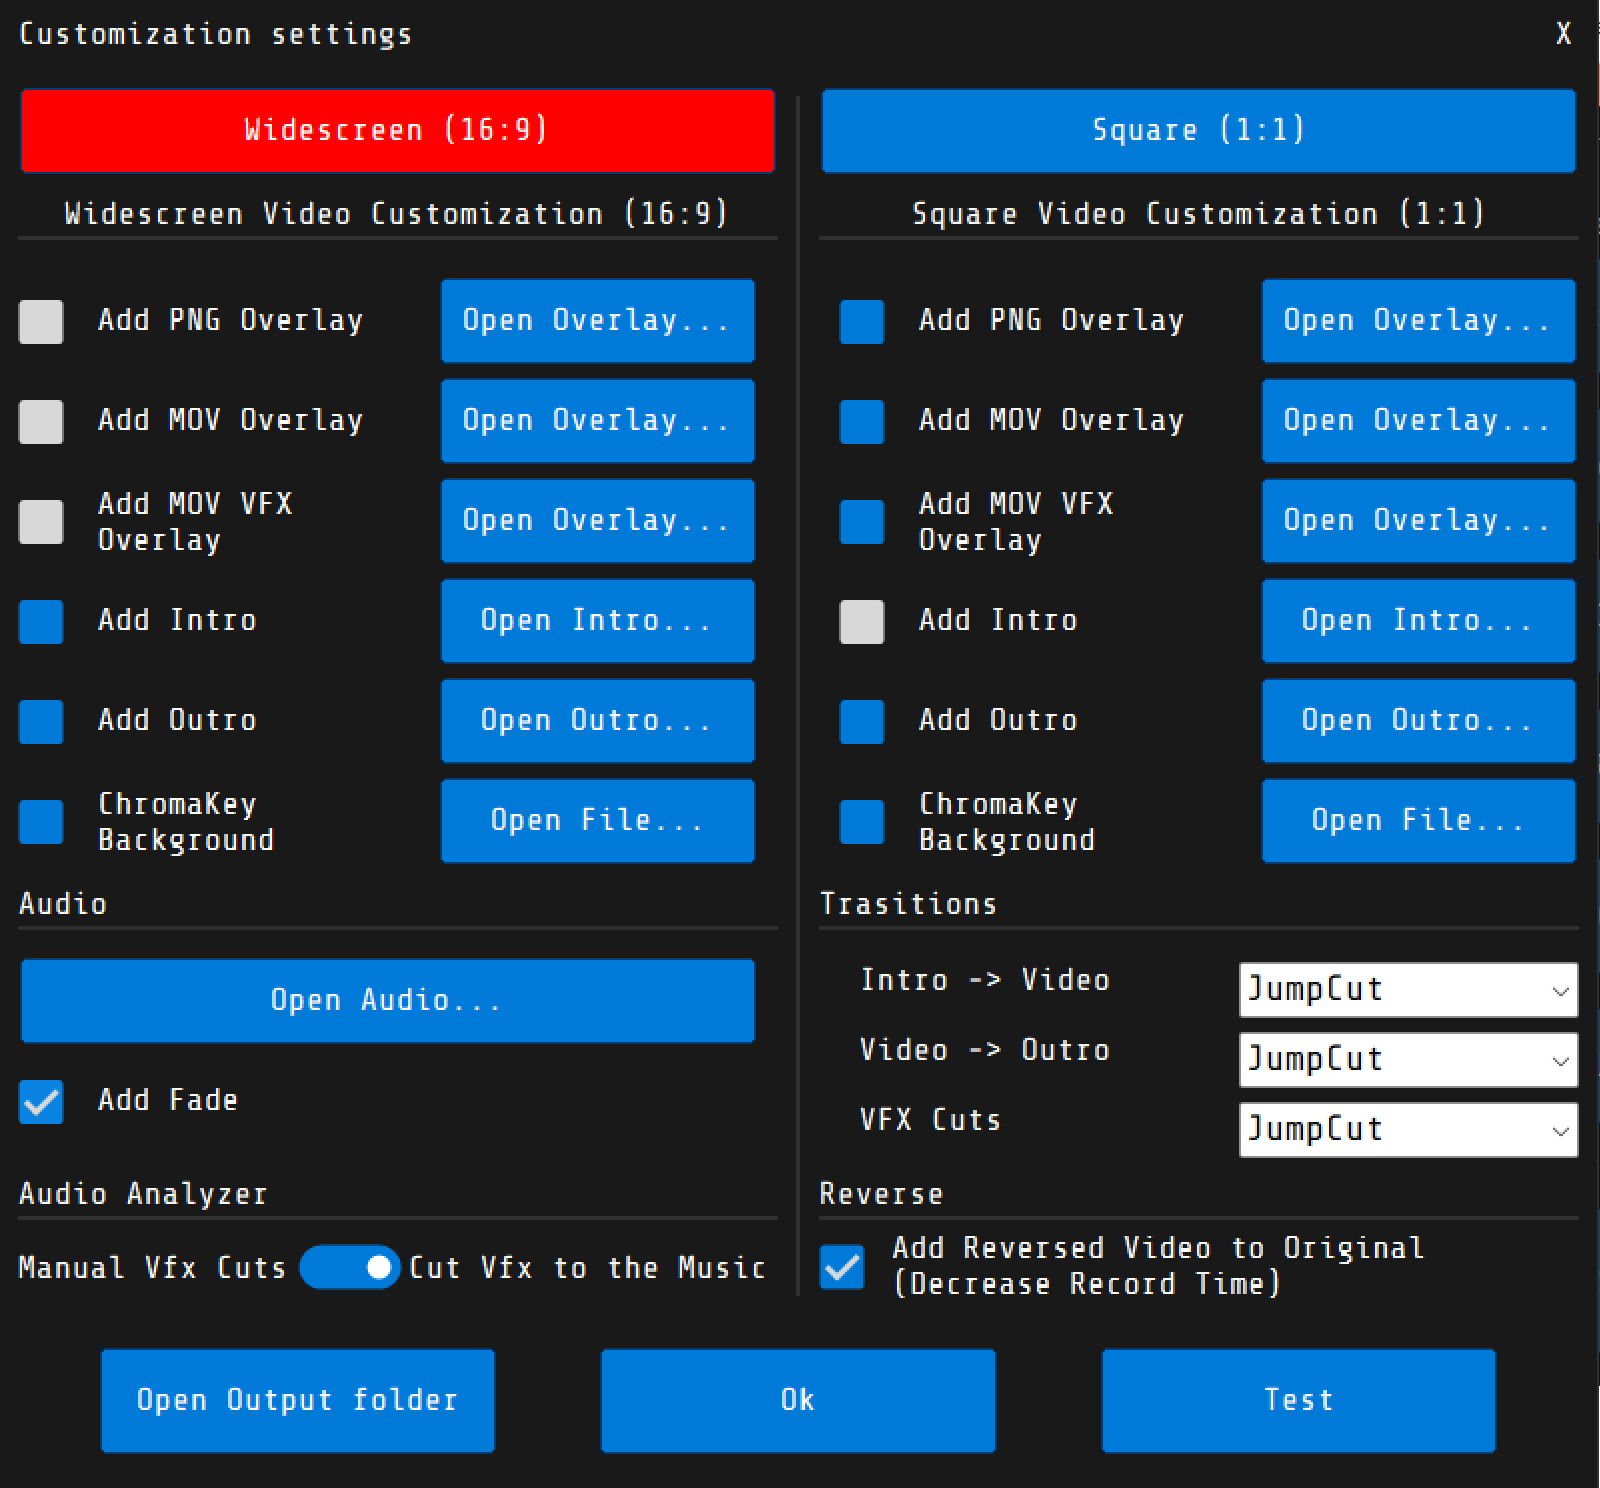Screen dimensions: 1600x1488
Task: Enable square Add Intro checkbox
Action: click(862, 621)
